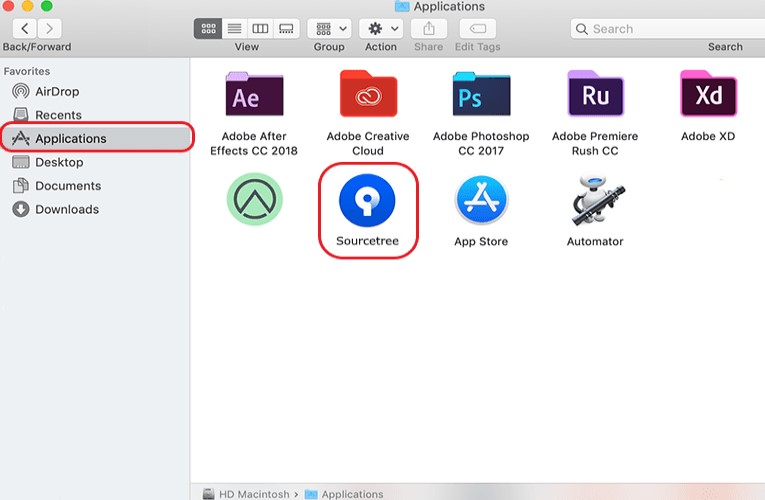The image size is (765, 500).
Task: Click the Favorites sidebar heading
Action: click(x=27, y=71)
